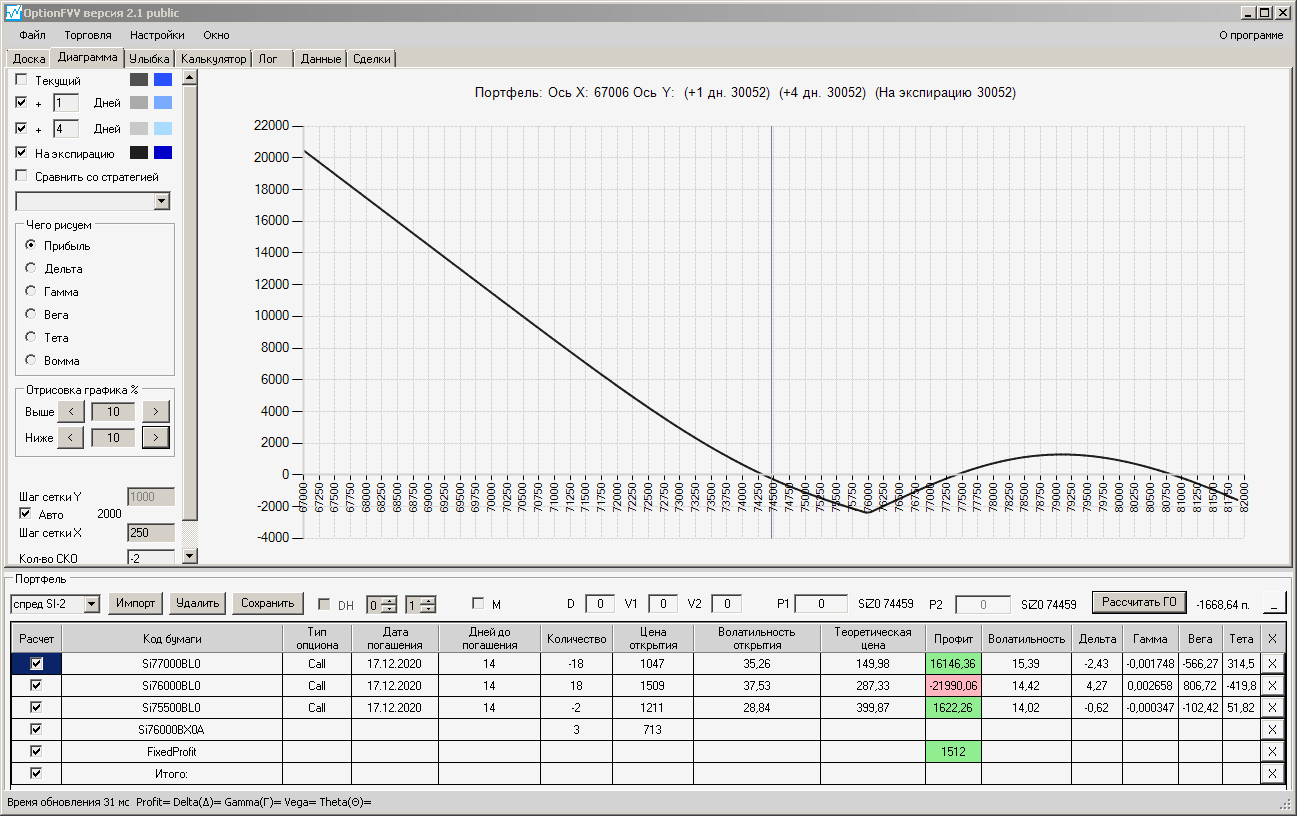The image size is (1297, 816).
Task: Open the Файл menu
Action: (32, 35)
